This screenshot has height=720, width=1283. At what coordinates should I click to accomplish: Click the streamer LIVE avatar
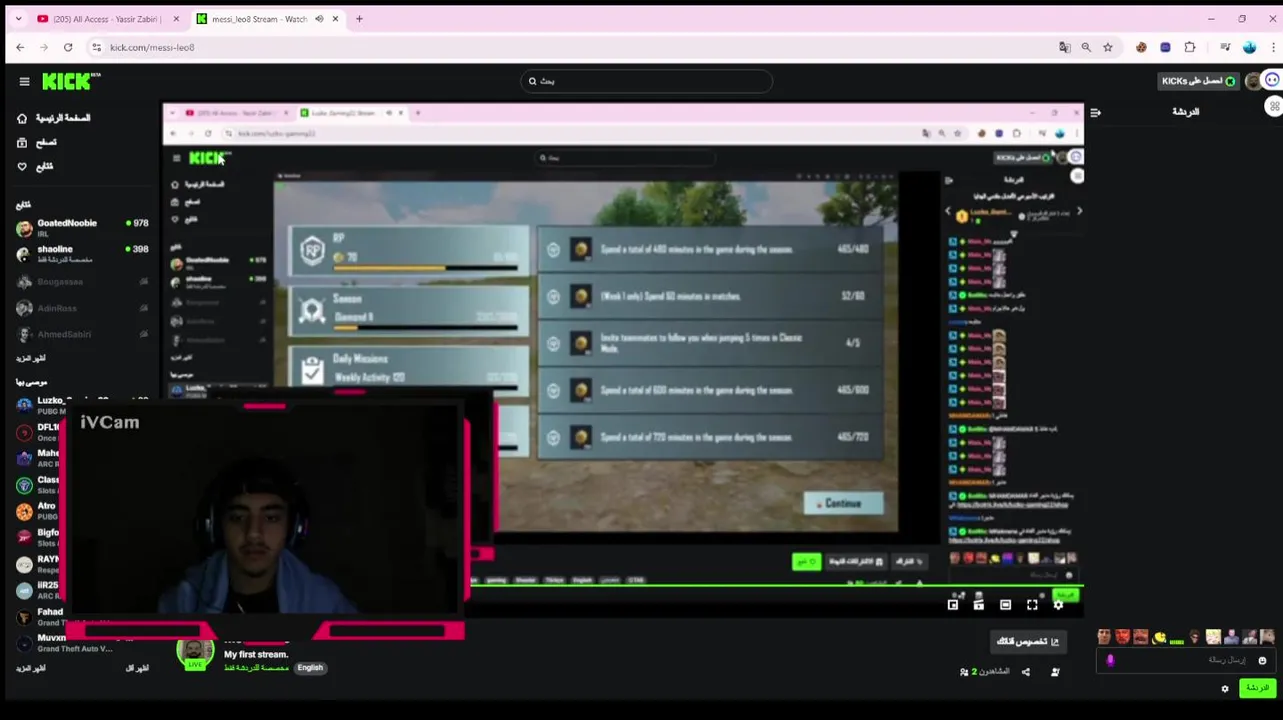(x=195, y=653)
